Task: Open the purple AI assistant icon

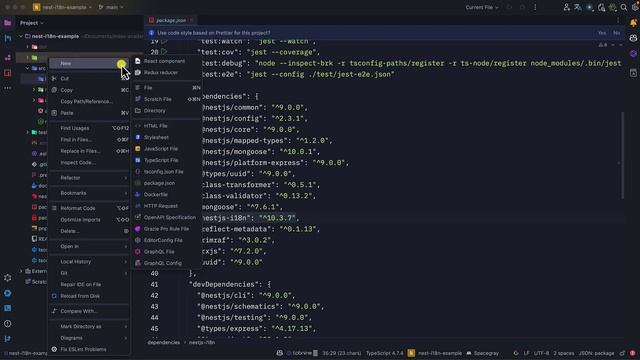Action: [633, 53]
